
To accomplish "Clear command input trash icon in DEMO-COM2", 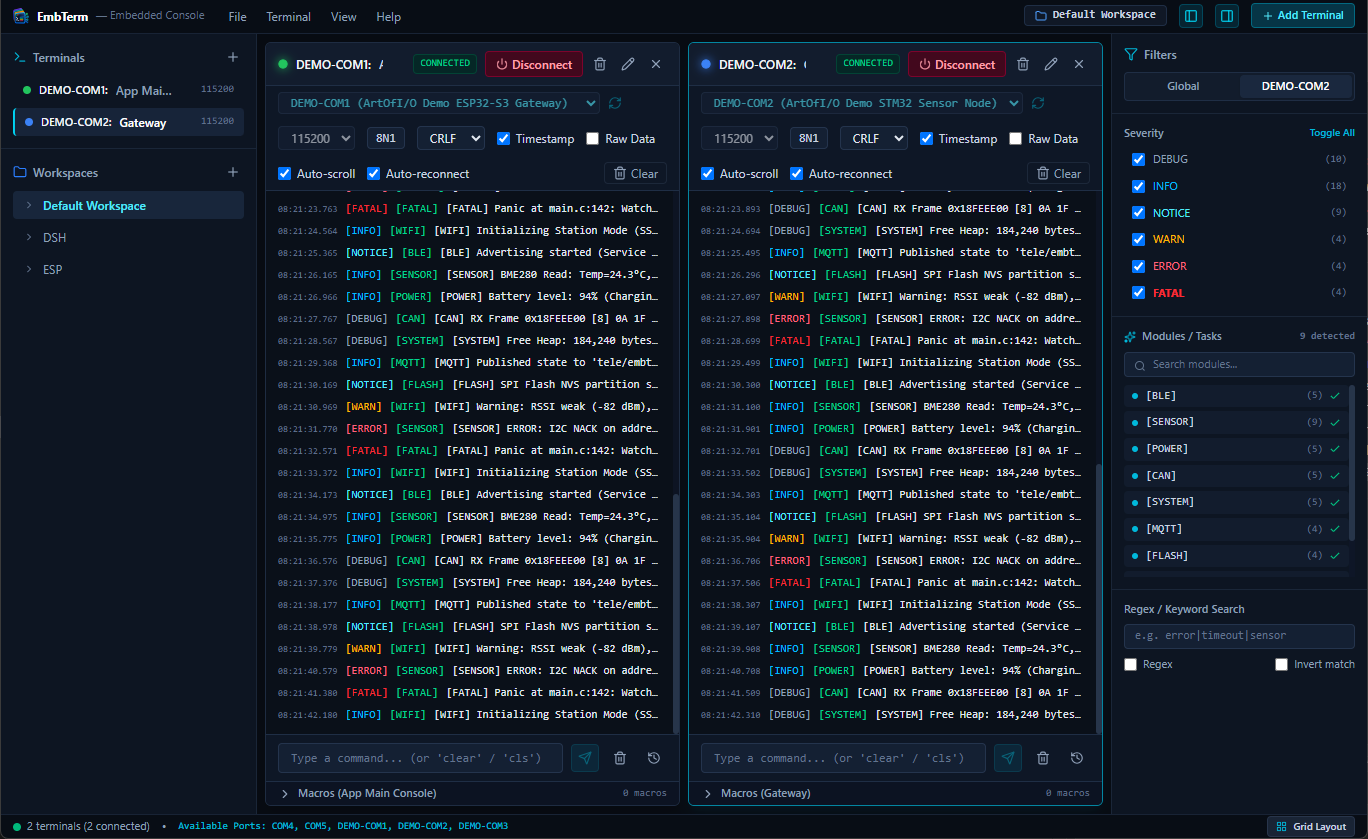I will tap(1043, 758).
